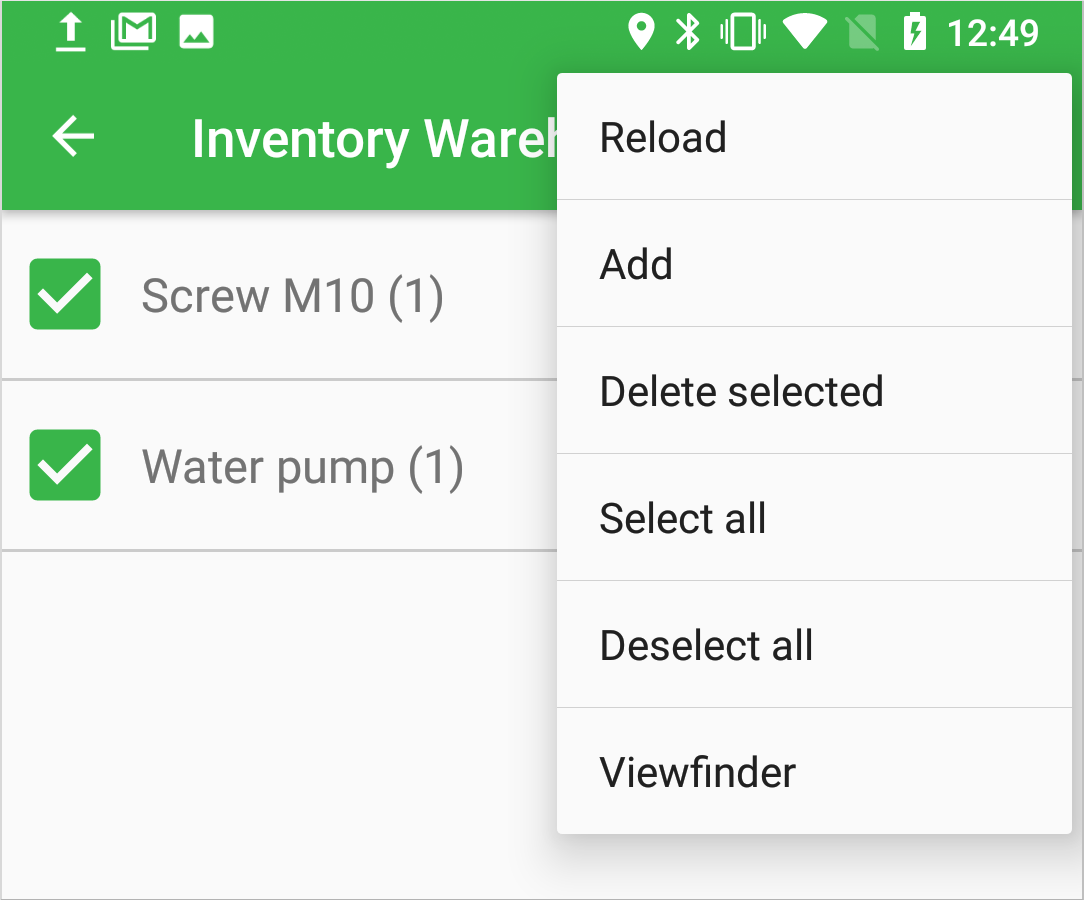Viewport: 1084px width, 900px height.
Task: Tap the location pin status icon
Action: tap(640, 33)
